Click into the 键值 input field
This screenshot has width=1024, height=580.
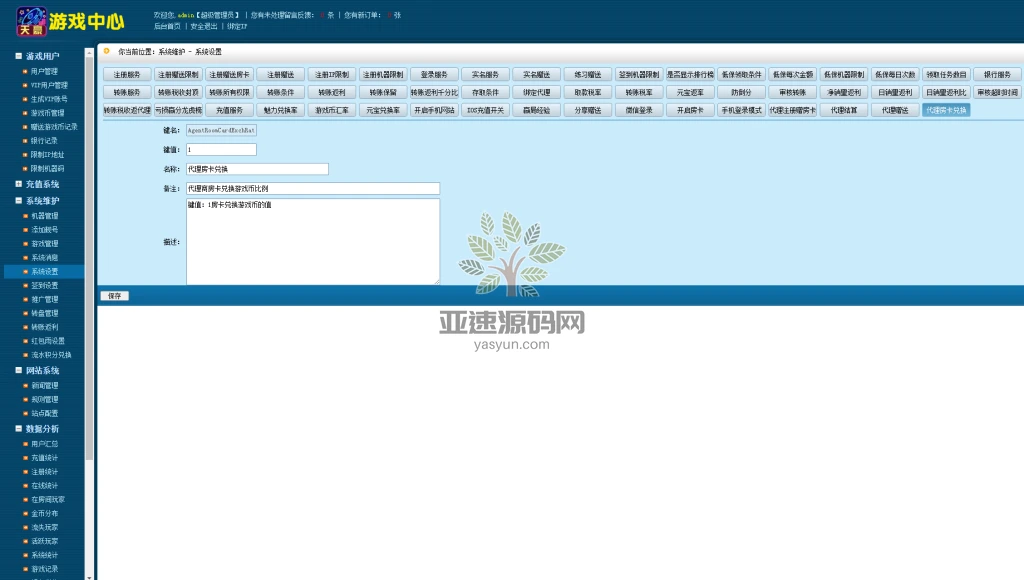point(221,149)
